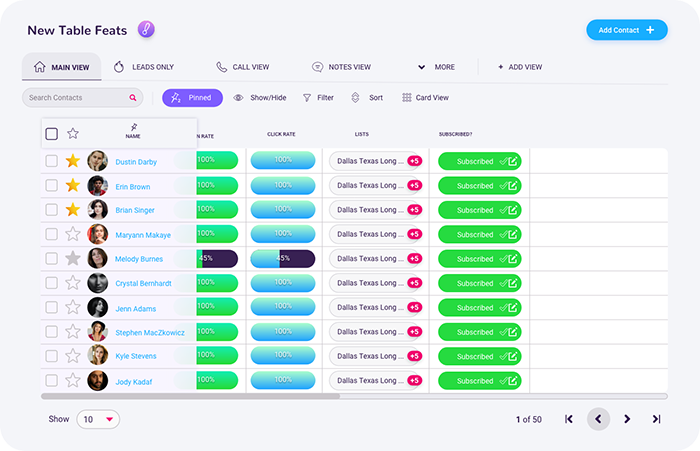Click Melody Burnes' 45% click rate bar
The height and width of the screenshot is (451, 700).
point(283,259)
